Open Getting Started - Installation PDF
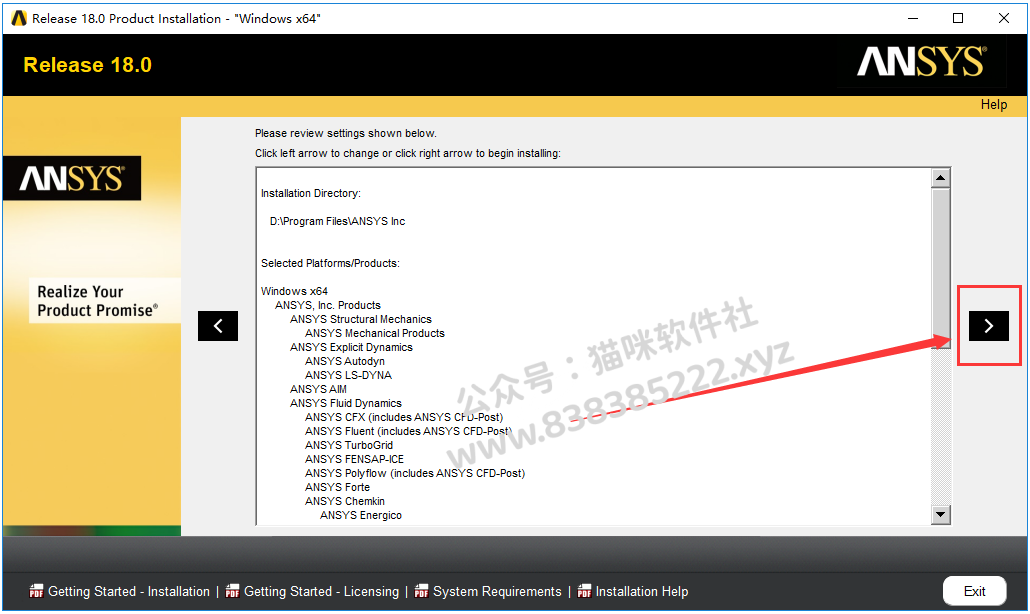This screenshot has height=614, width=1030. point(129,592)
